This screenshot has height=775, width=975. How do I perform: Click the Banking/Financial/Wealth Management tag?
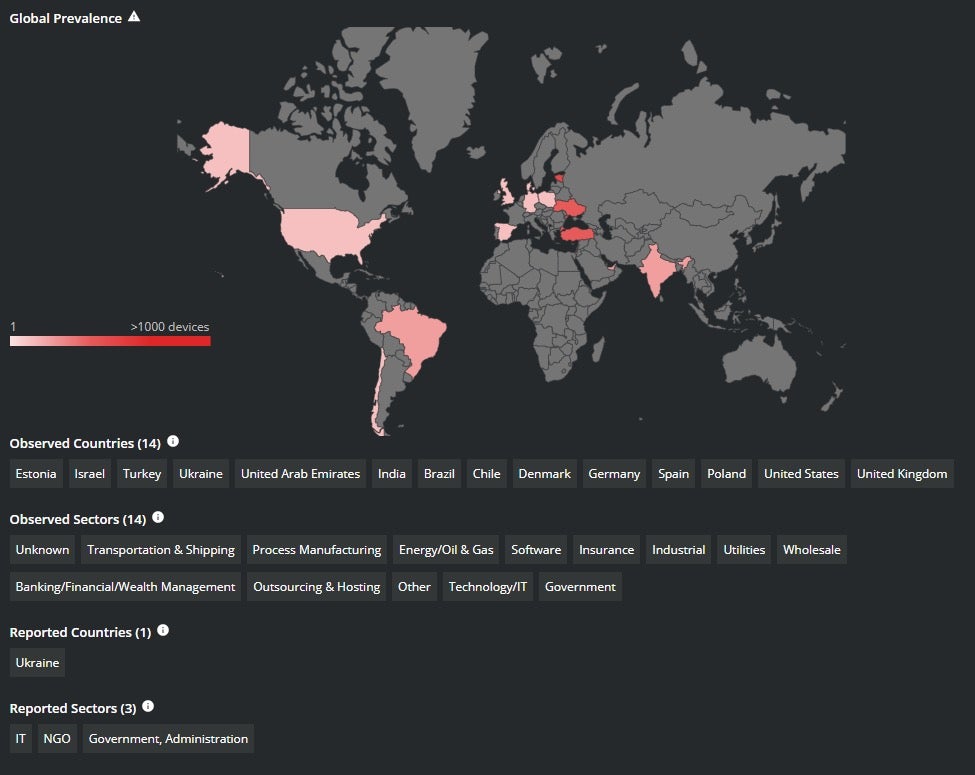[x=125, y=587]
